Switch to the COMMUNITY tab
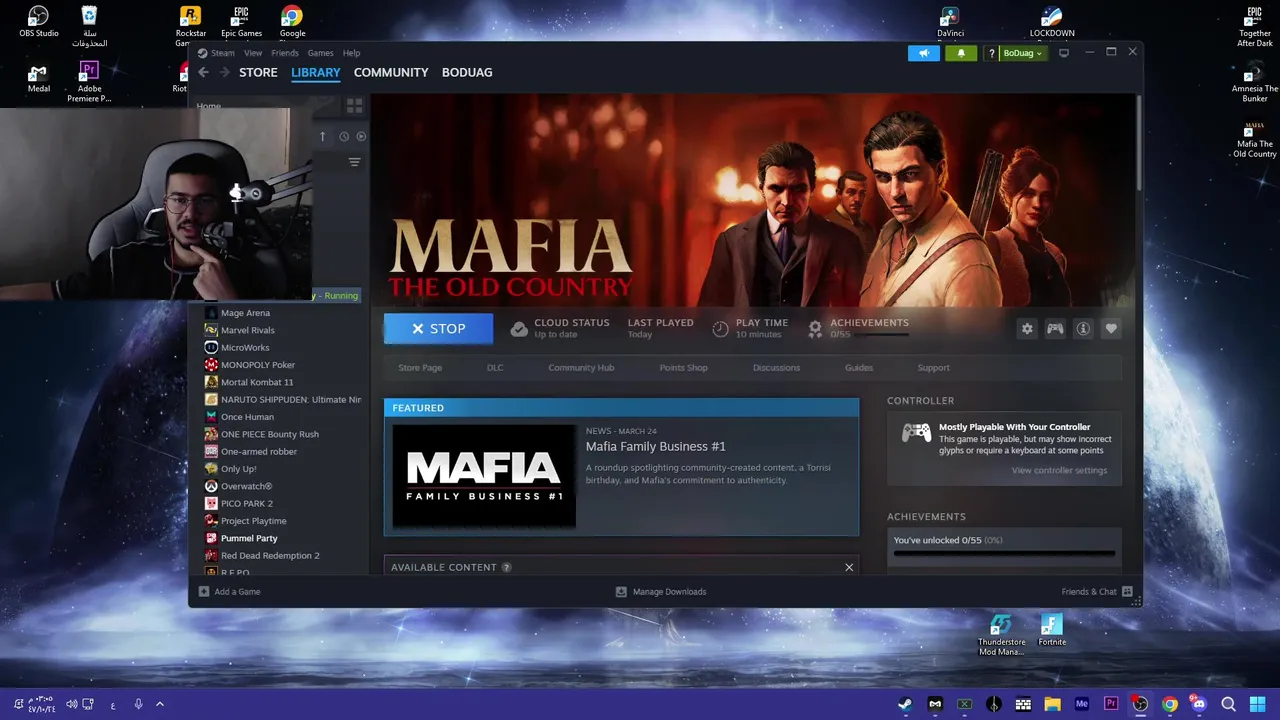The width and height of the screenshot is (1280, 720). point(391,72)
